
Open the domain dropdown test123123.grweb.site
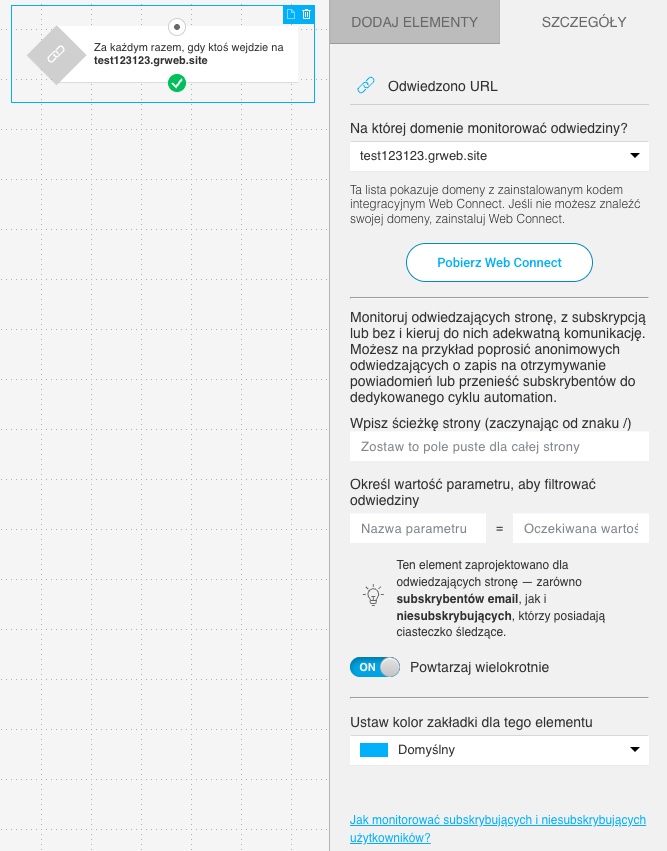pos(499,156)
